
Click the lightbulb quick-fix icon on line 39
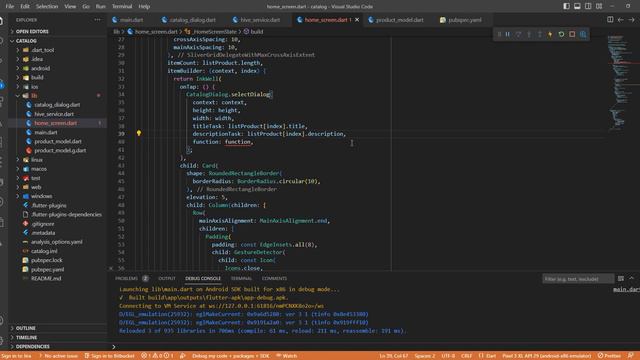click(139, 133)
